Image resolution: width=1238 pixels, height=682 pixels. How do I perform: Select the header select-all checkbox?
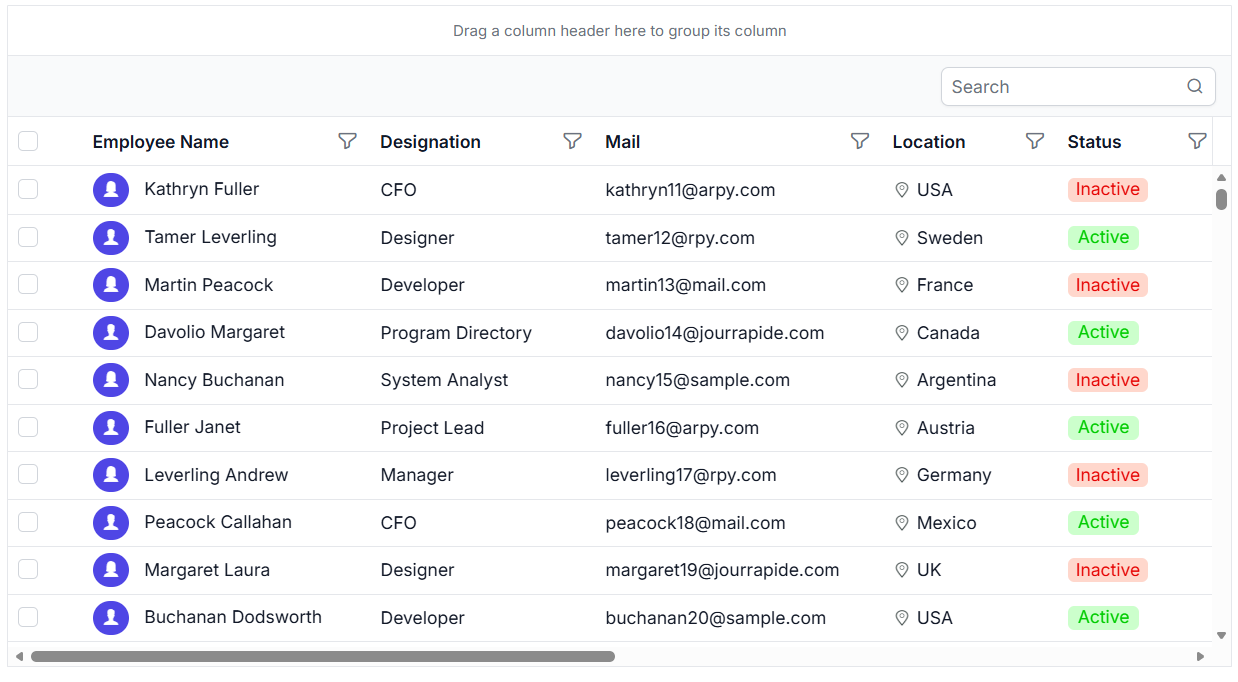(28, 141)
